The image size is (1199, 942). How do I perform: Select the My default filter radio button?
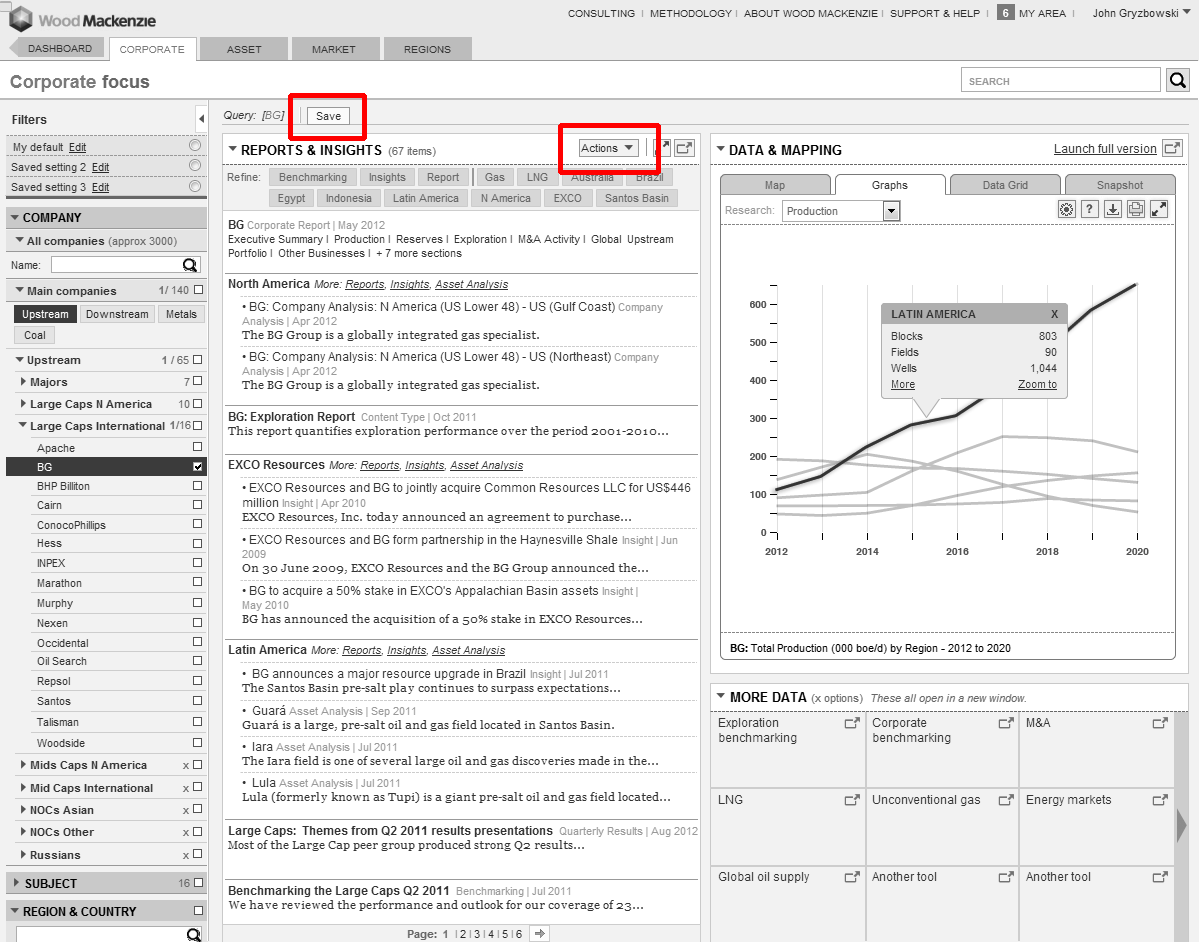[x=195, y=145]
